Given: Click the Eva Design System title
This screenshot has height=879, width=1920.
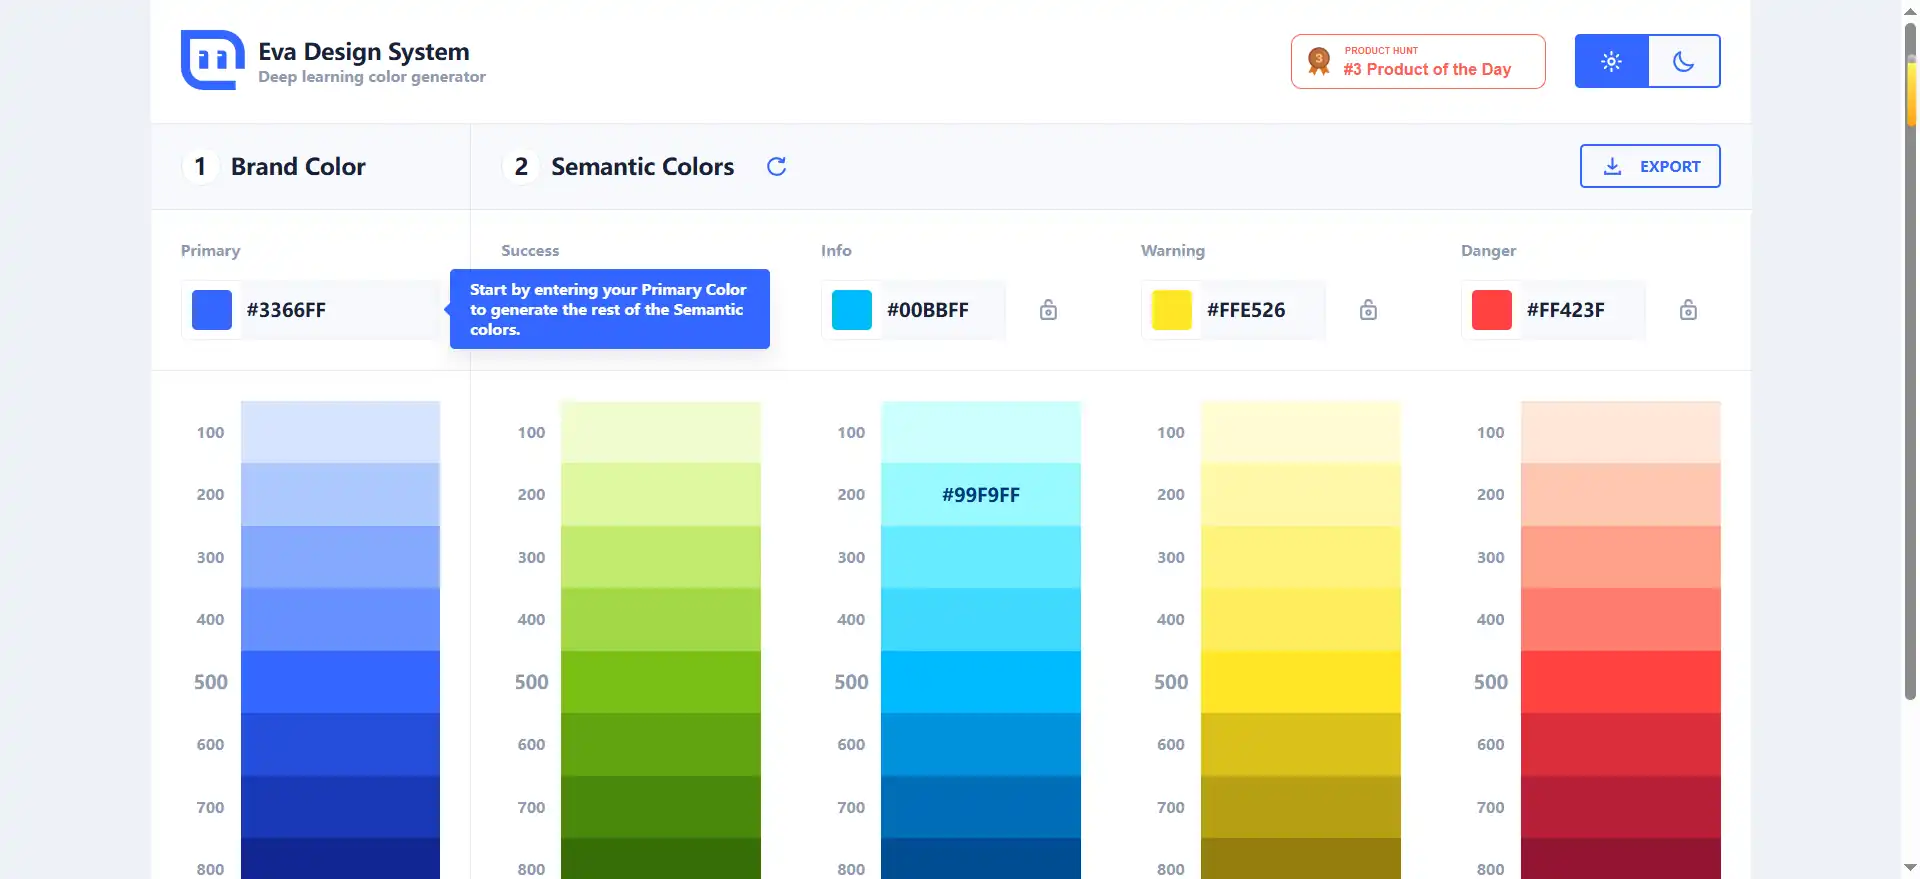Looking at the screenshot, I should click(364, 51).
